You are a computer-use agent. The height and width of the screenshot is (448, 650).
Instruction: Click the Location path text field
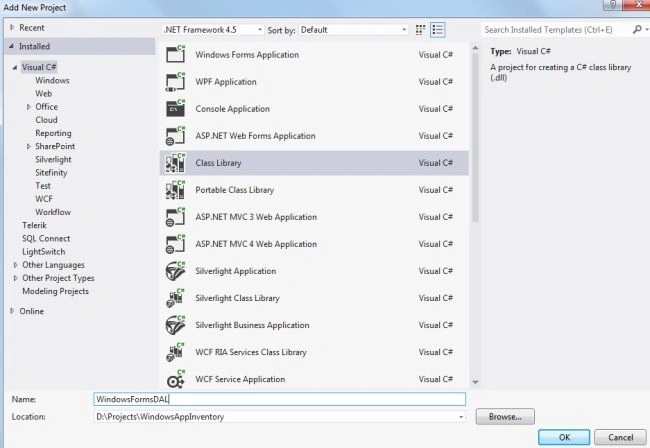[275, 417]
